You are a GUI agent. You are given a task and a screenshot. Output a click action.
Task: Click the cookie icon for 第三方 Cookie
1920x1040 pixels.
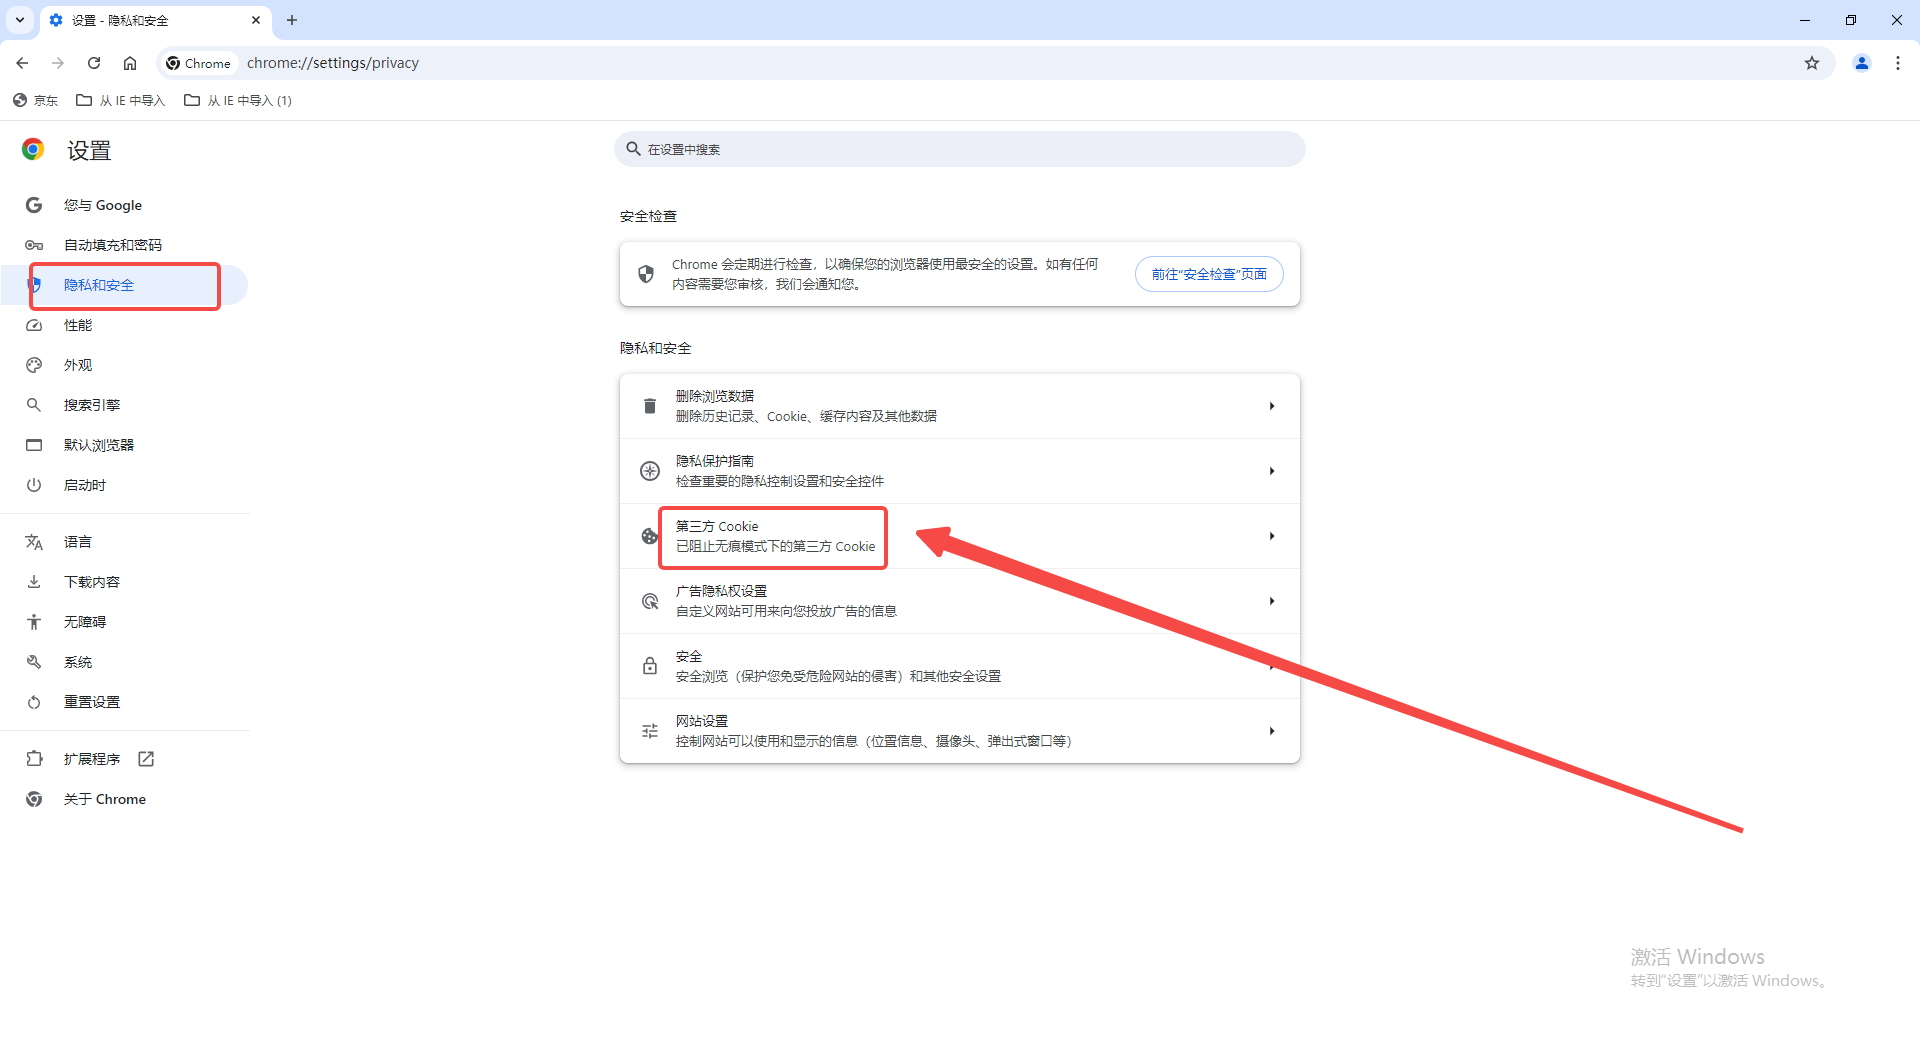(650, 536)
